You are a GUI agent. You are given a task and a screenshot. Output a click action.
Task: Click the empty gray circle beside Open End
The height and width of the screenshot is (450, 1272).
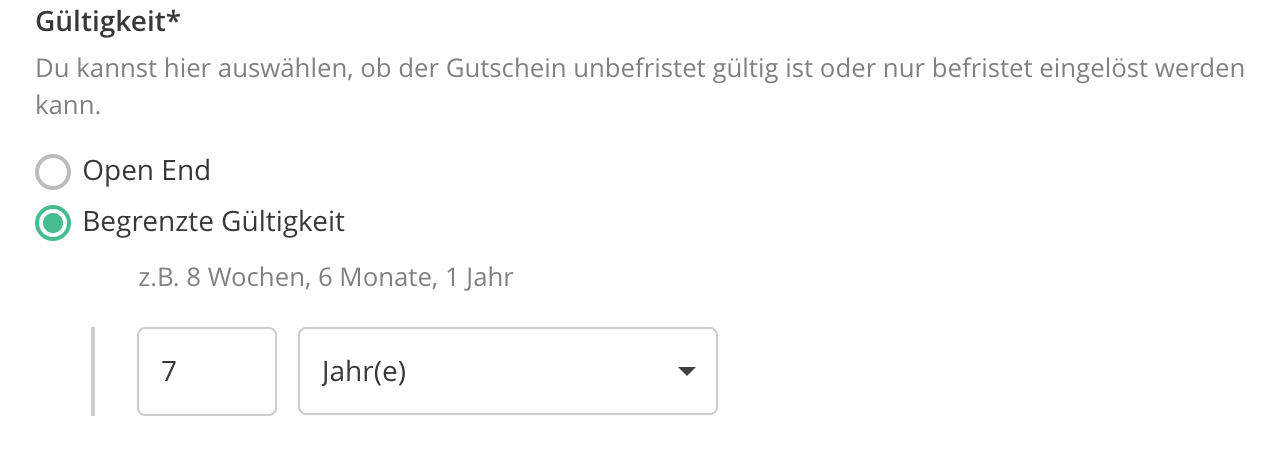click(53, 172)
